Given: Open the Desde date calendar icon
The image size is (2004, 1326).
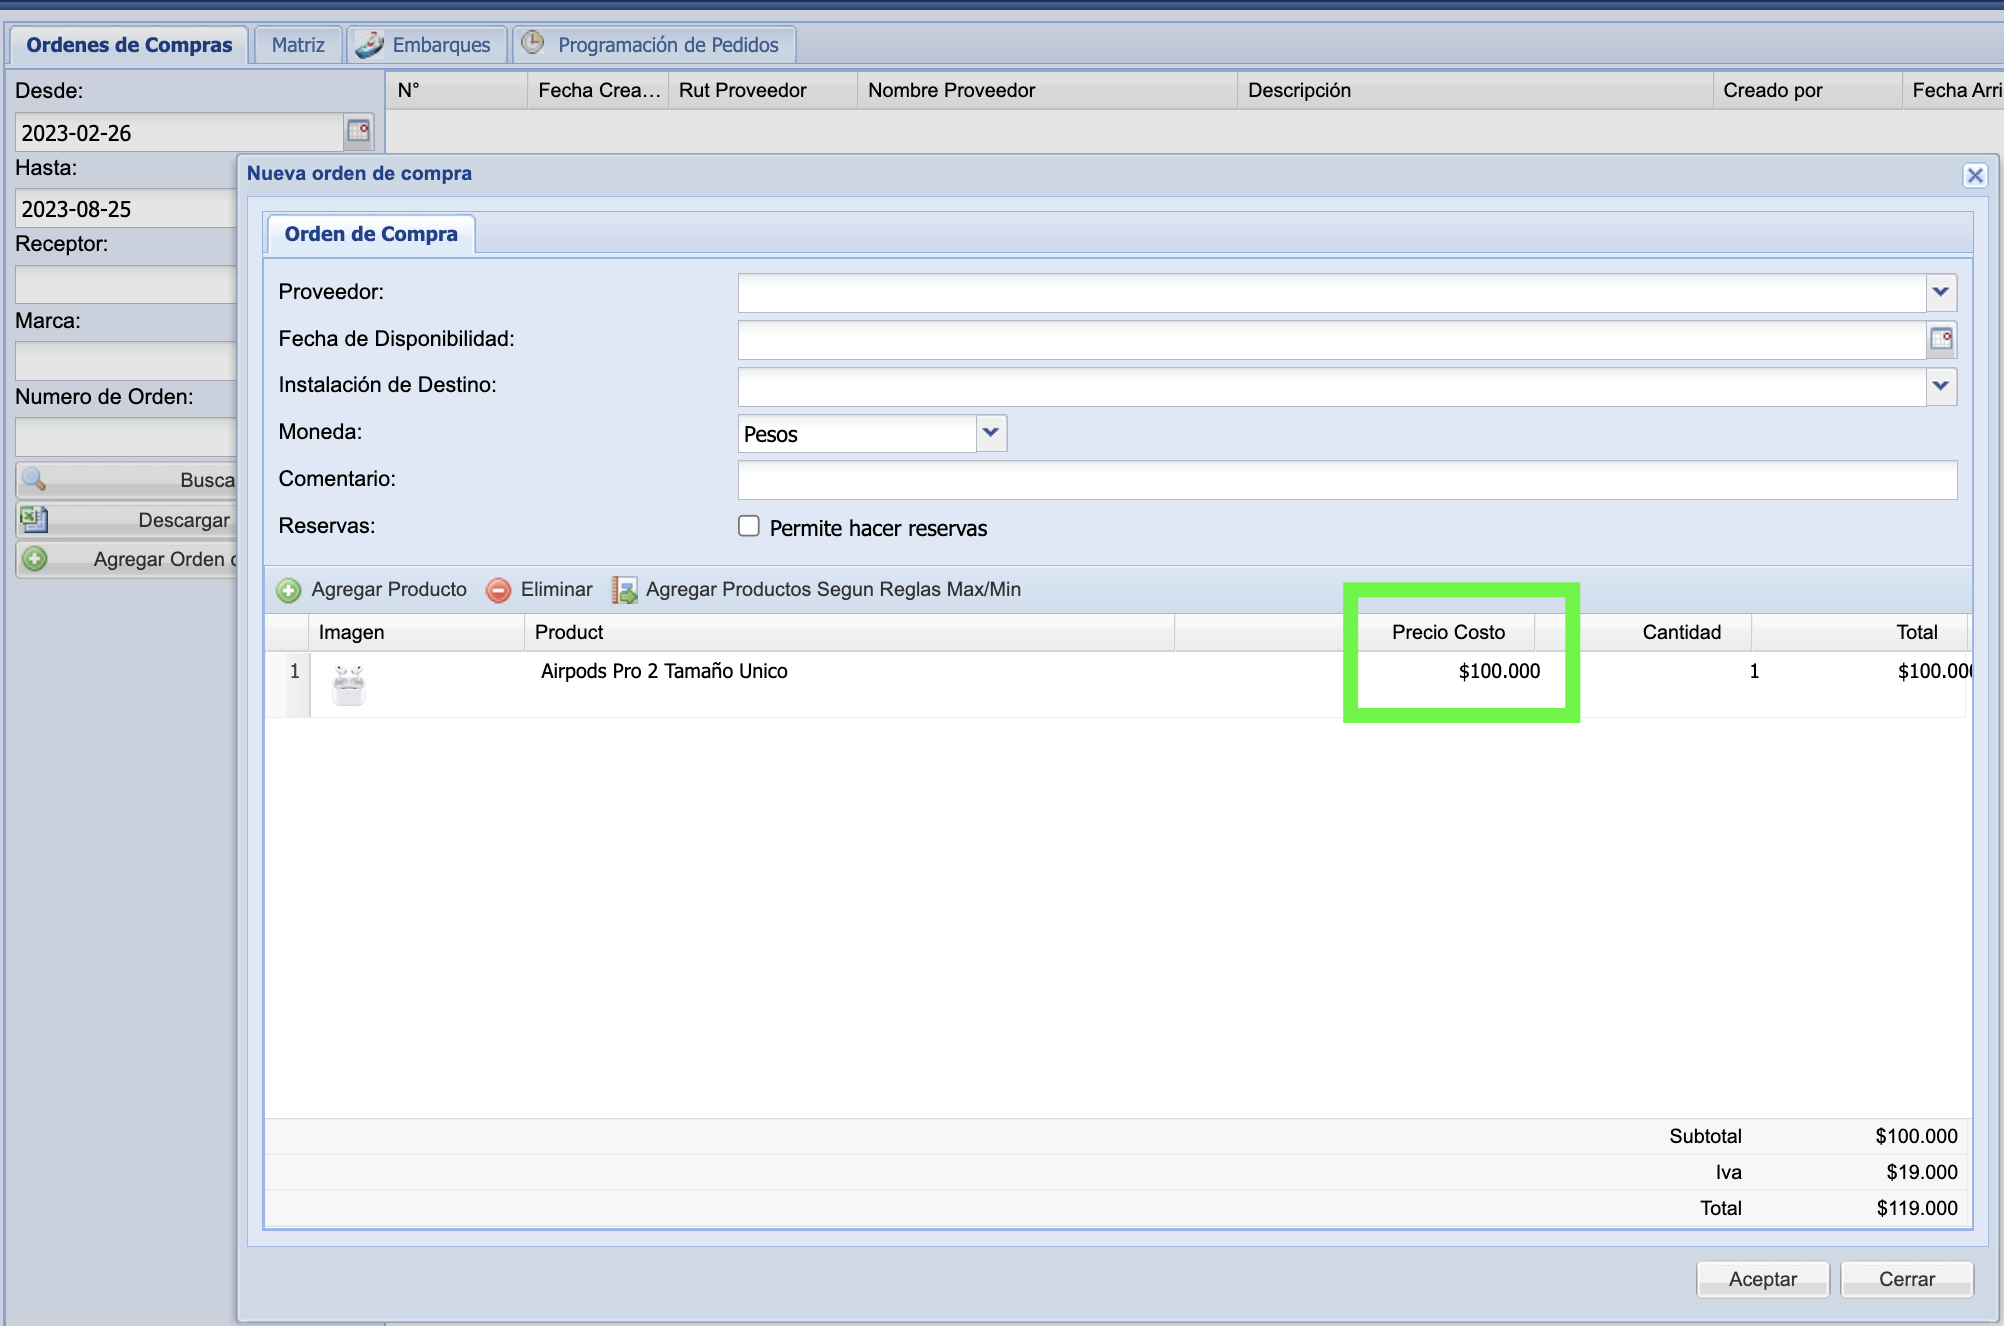Looking at the screenshot, I should [x=358, y=131].
